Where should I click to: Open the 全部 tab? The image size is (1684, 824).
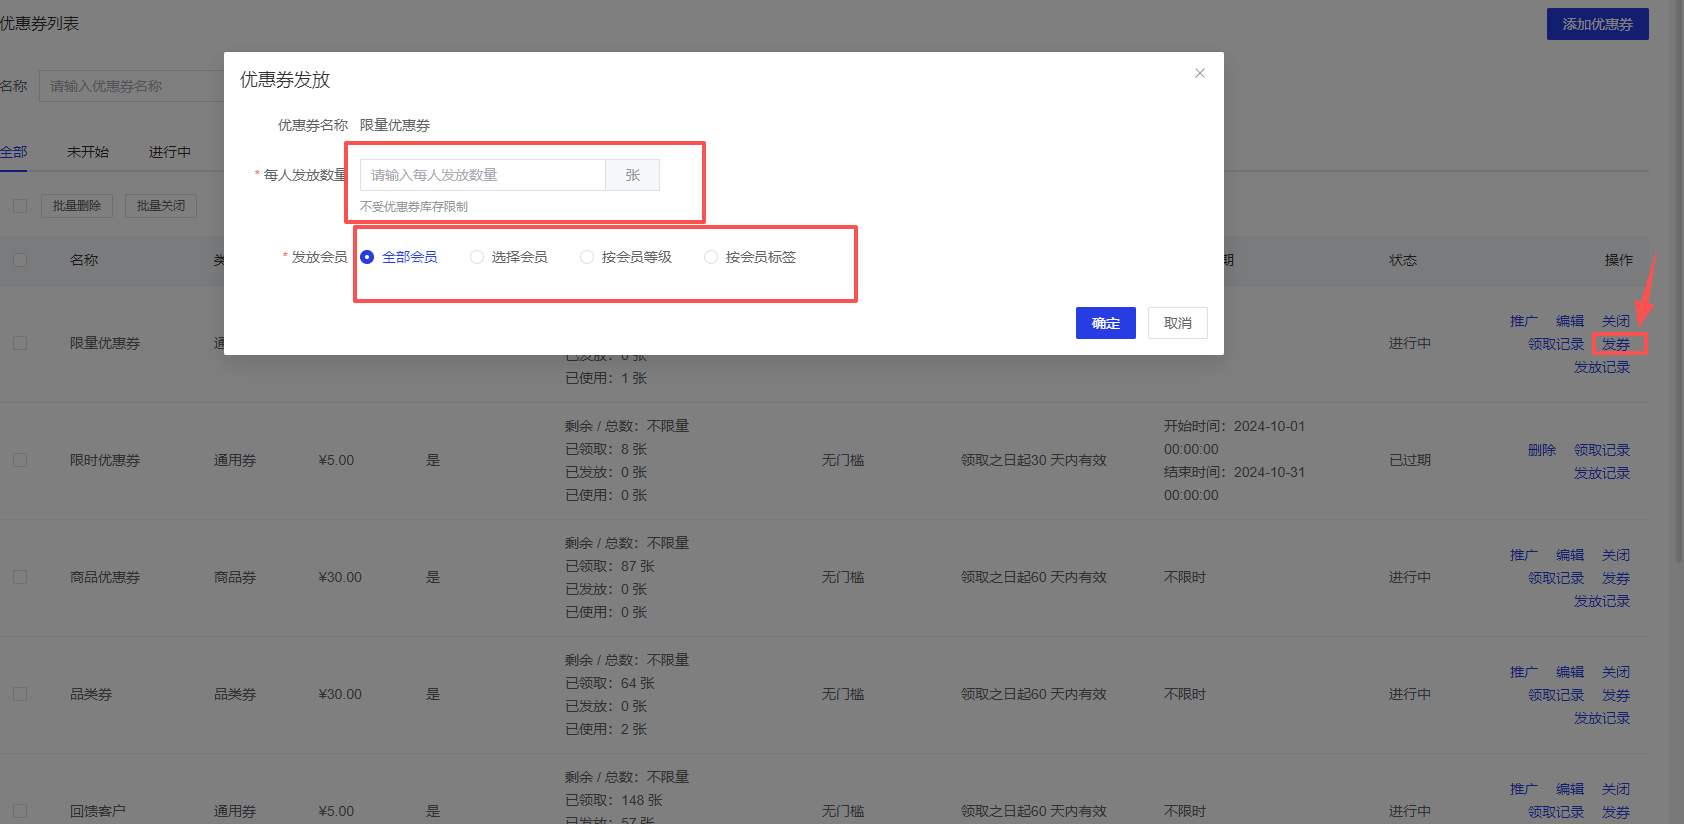click(x=13, y=152)
